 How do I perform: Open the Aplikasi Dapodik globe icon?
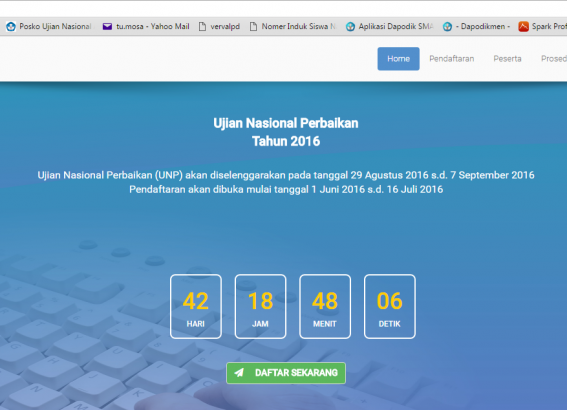coord(350,26)
